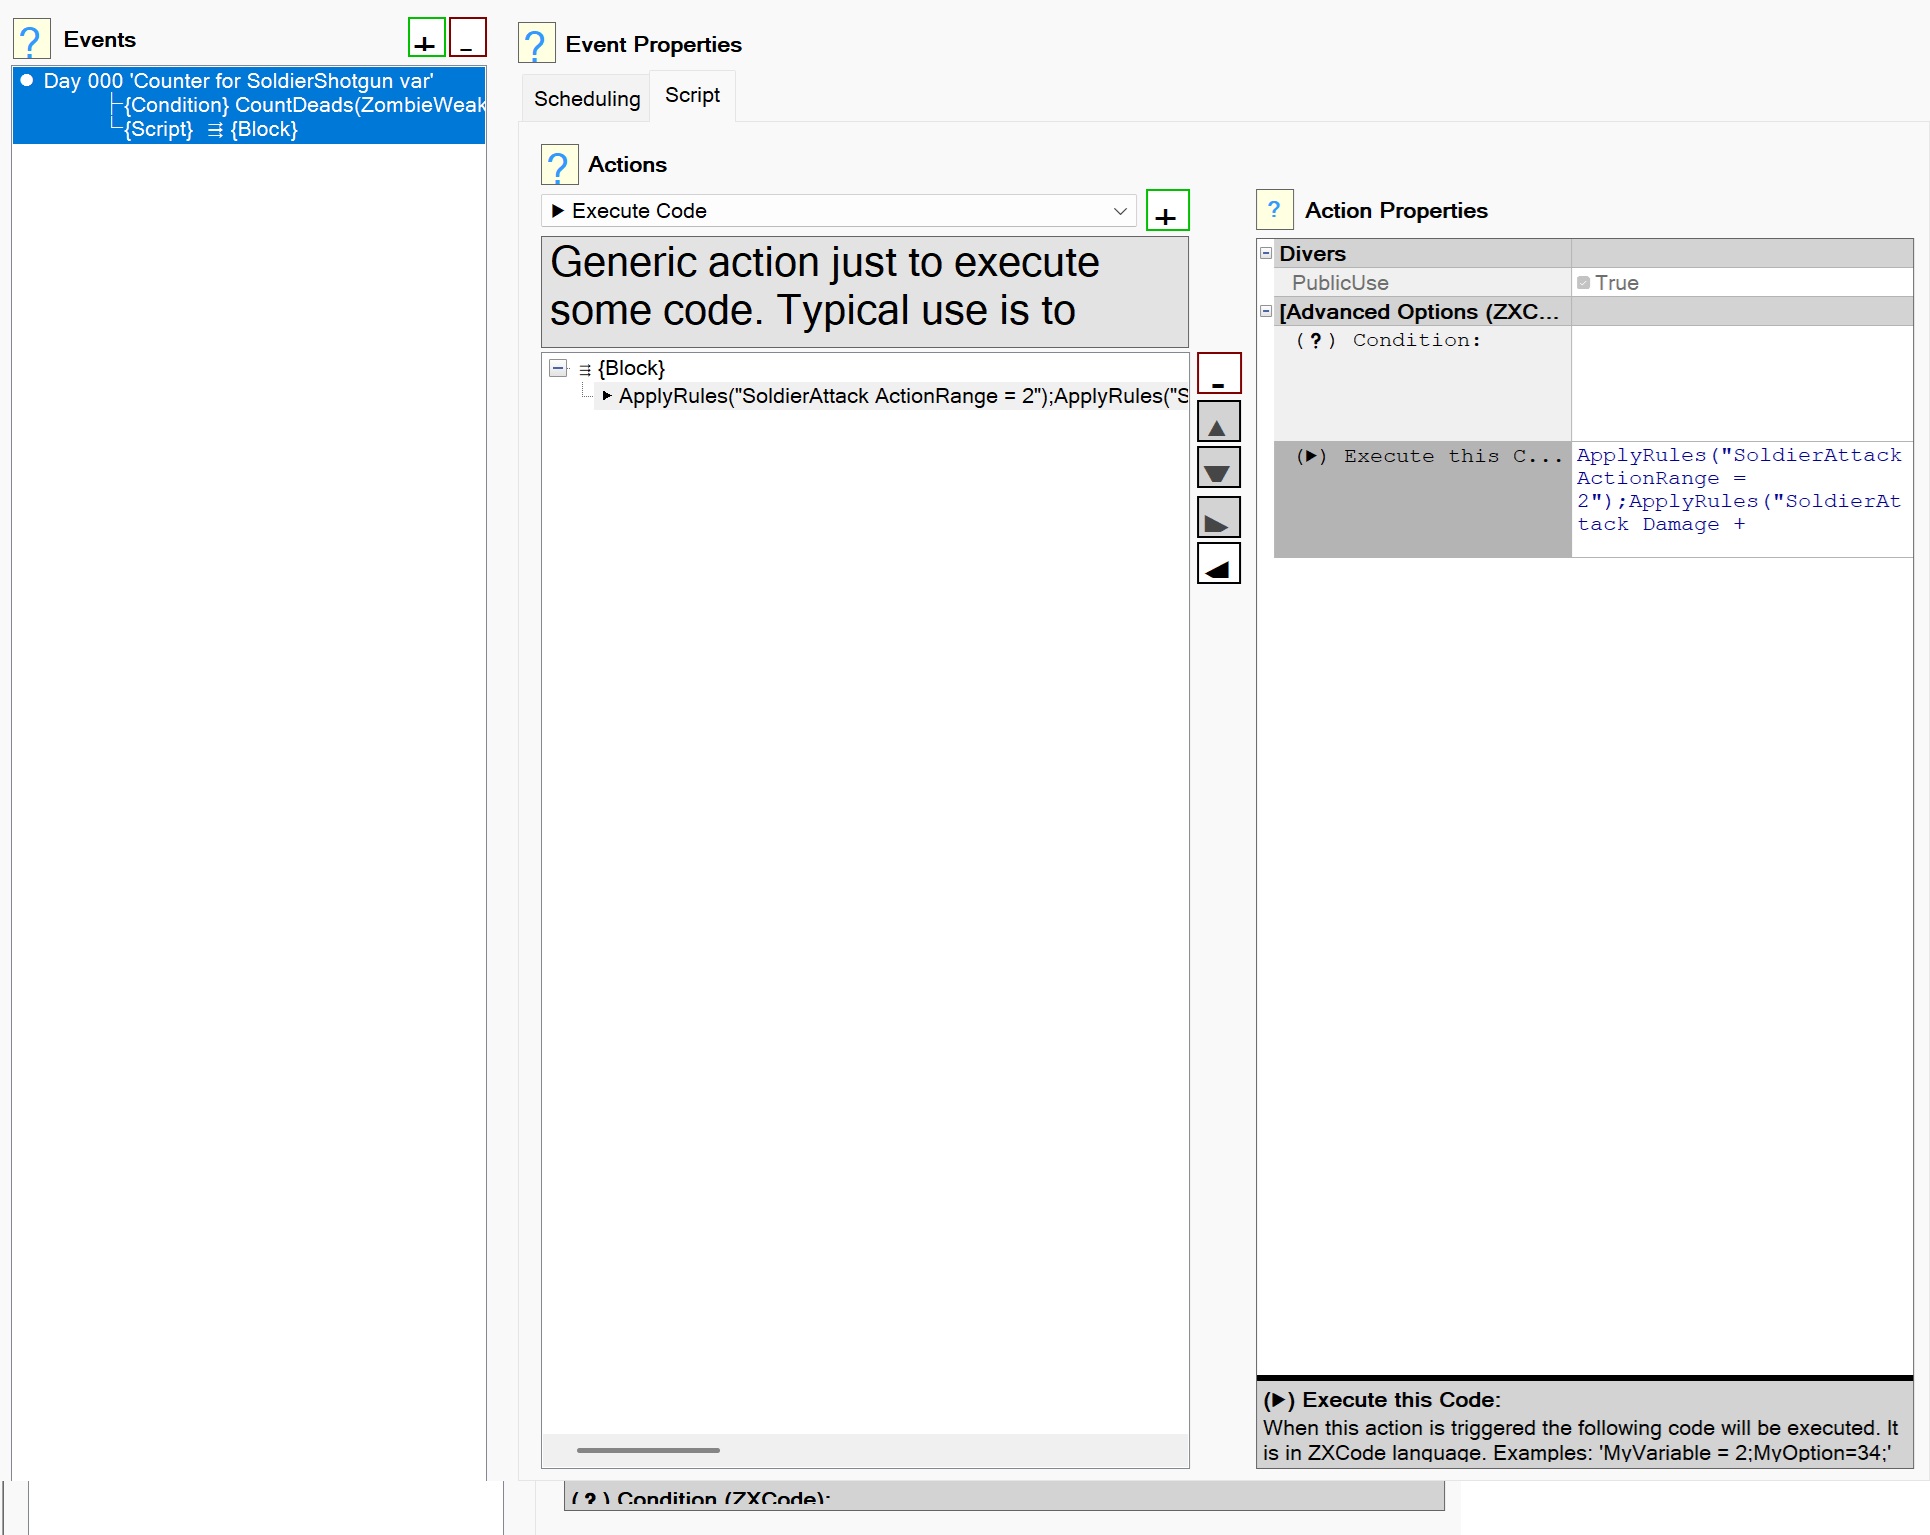Move selected action down
Screen dimensions: 1930x1535
1218,468
